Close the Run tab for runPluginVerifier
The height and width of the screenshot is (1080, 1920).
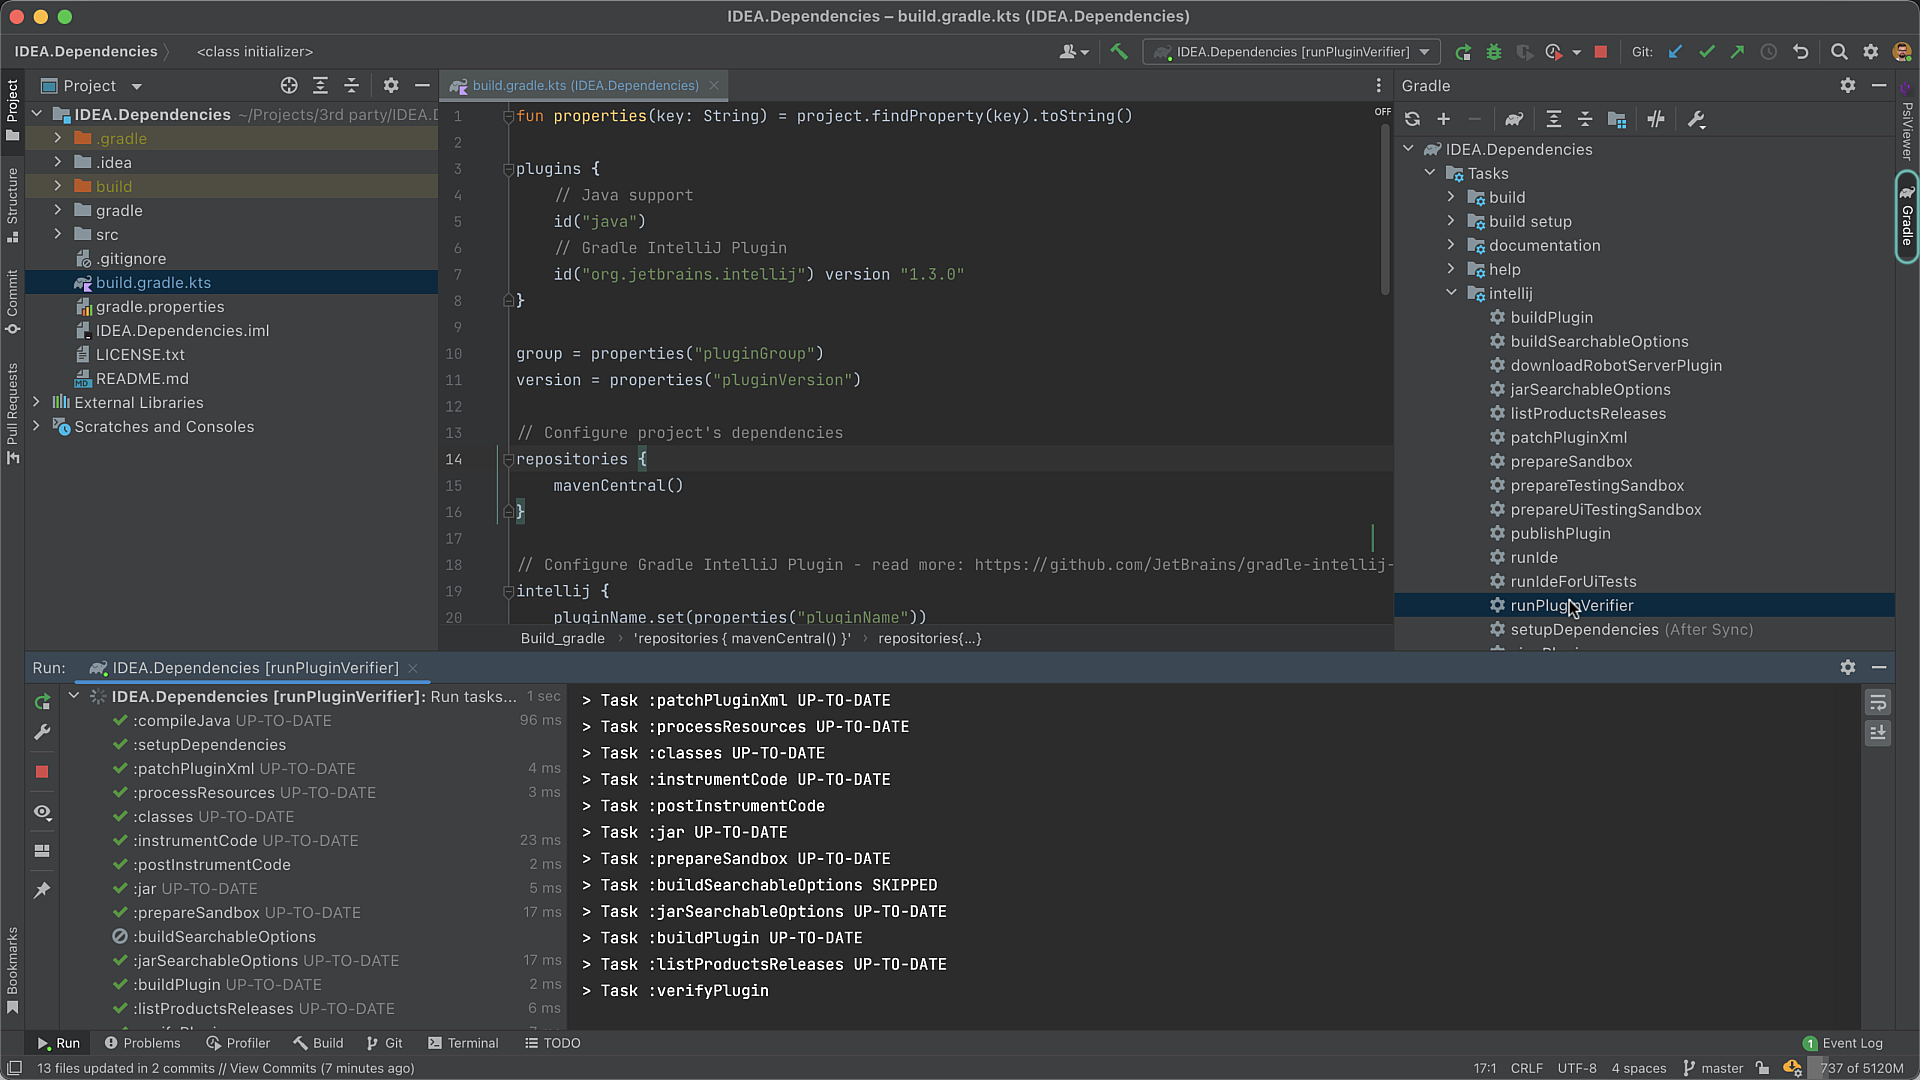click(x=413, y=668)
